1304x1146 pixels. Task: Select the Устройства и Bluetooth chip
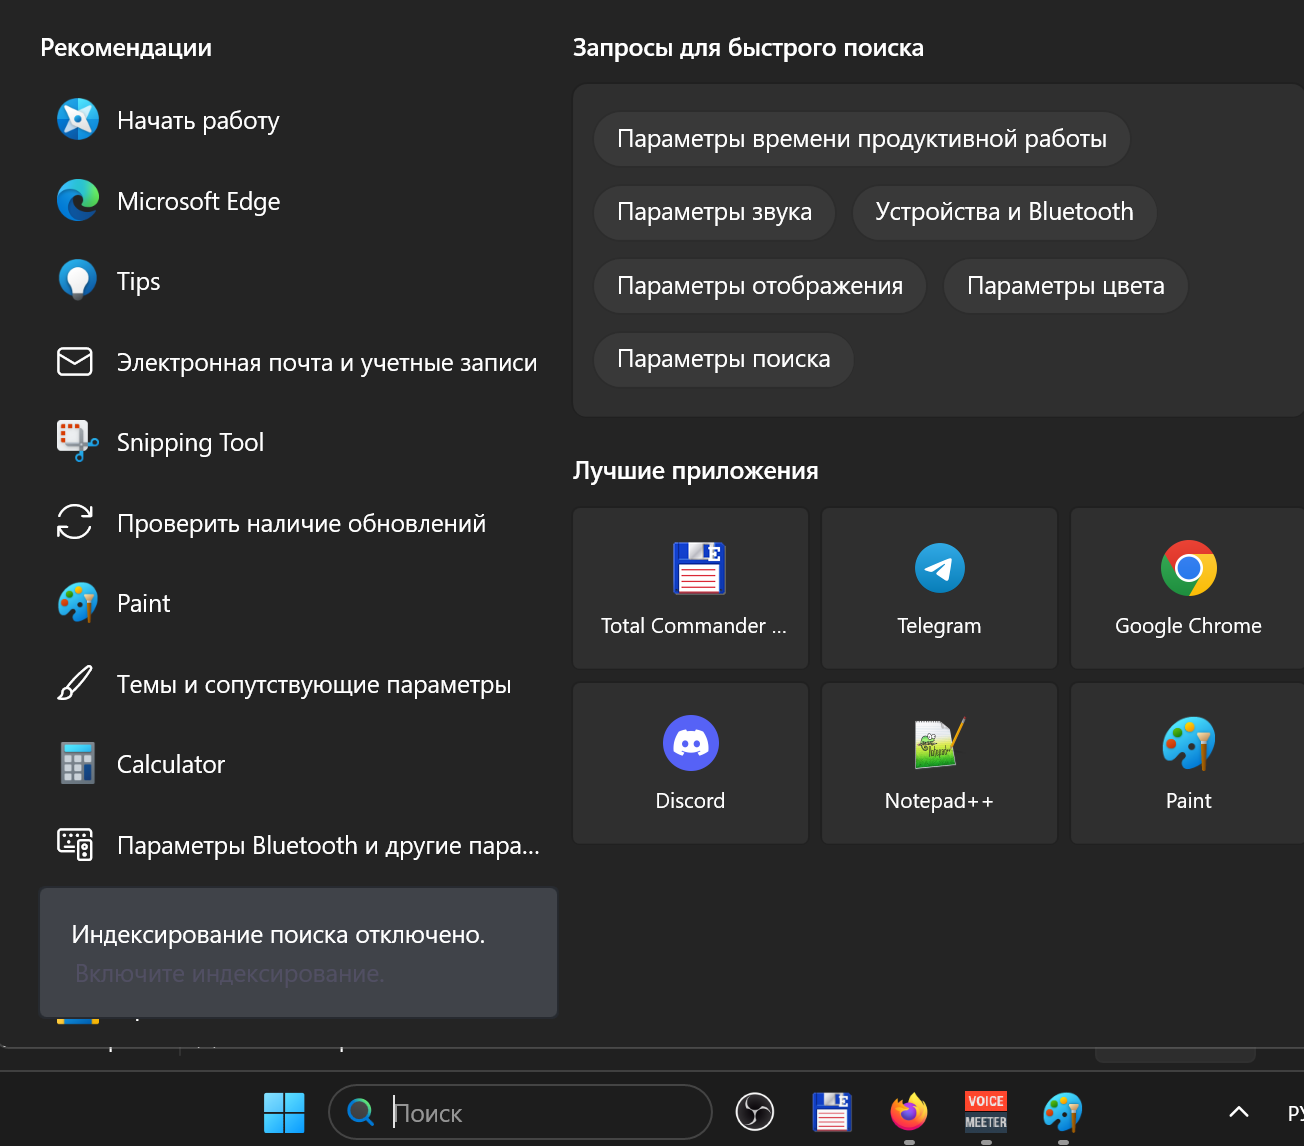pyautogui.click(x=1004, y=212)
